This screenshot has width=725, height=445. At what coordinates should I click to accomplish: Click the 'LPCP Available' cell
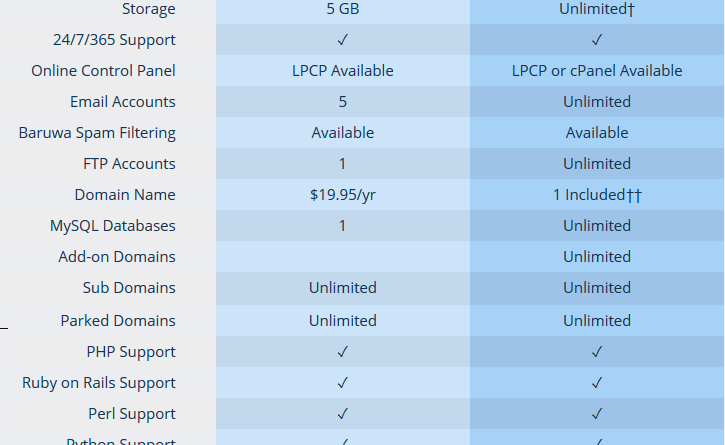click(343, 71)
